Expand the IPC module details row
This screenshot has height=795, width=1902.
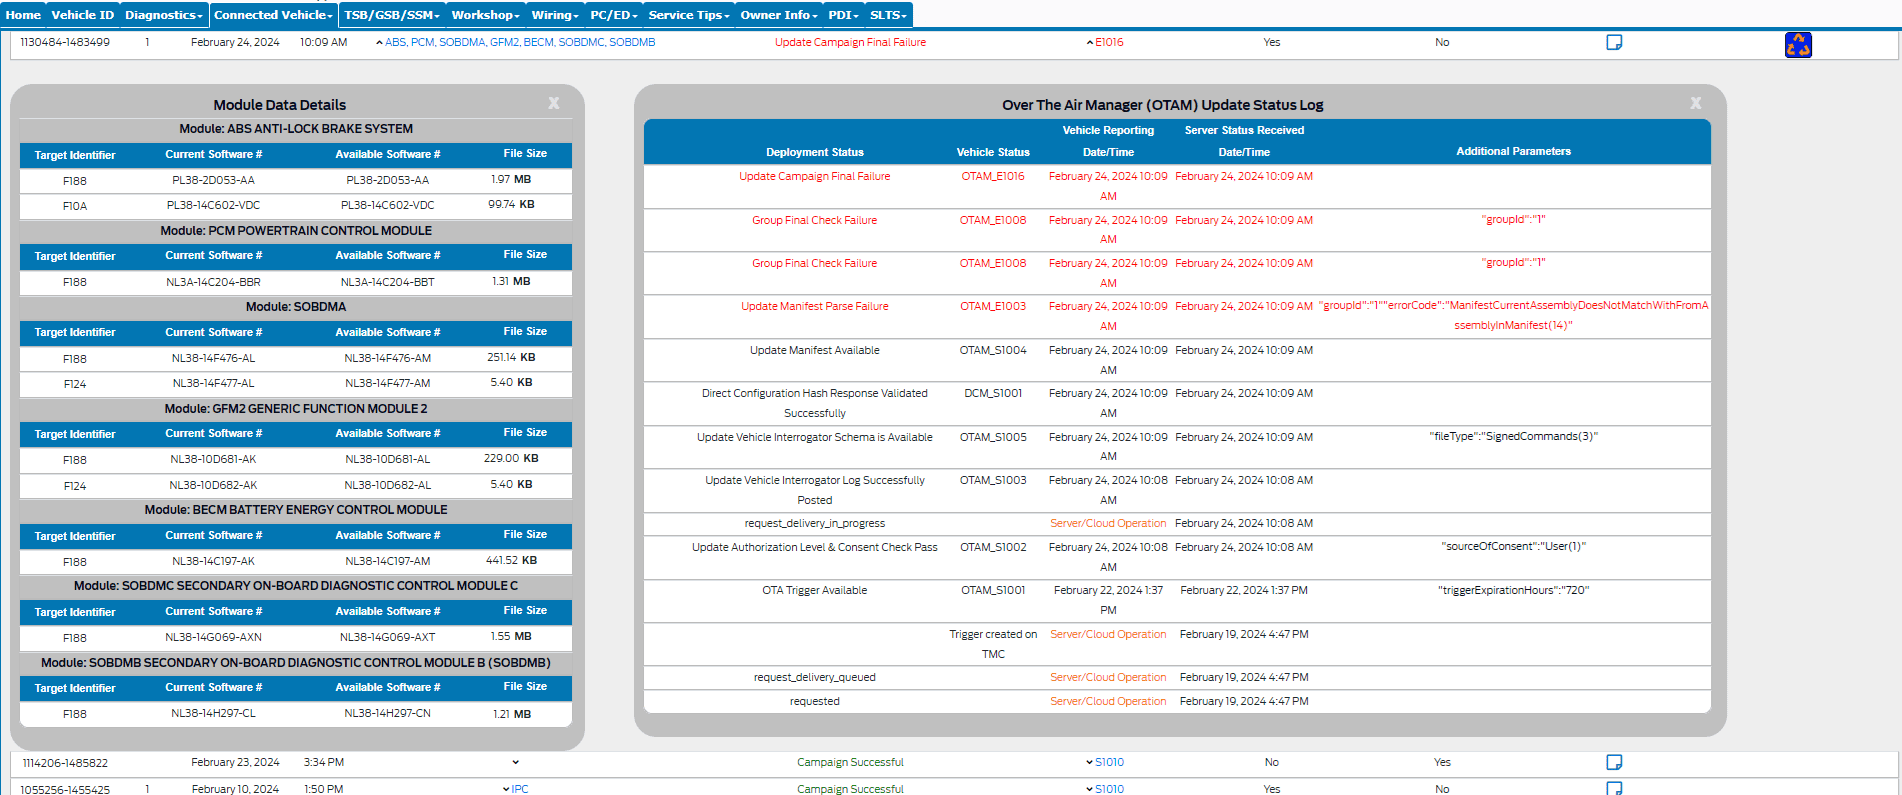tap(506, 789)
